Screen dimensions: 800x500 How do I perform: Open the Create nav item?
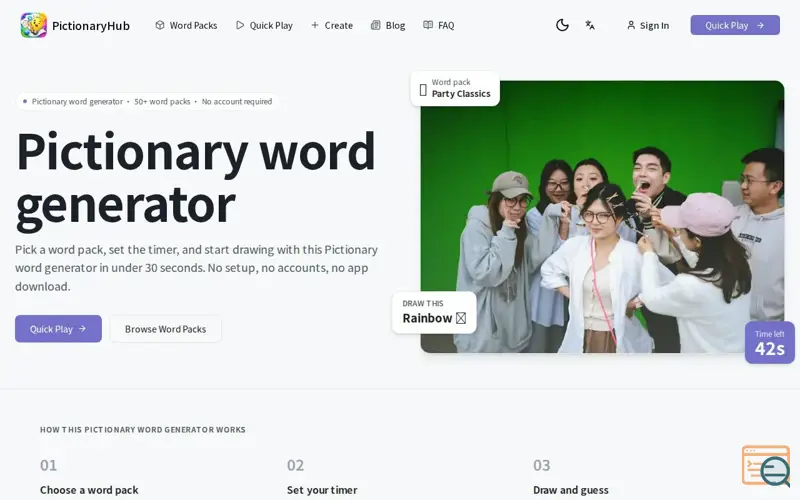pos(332,25)
